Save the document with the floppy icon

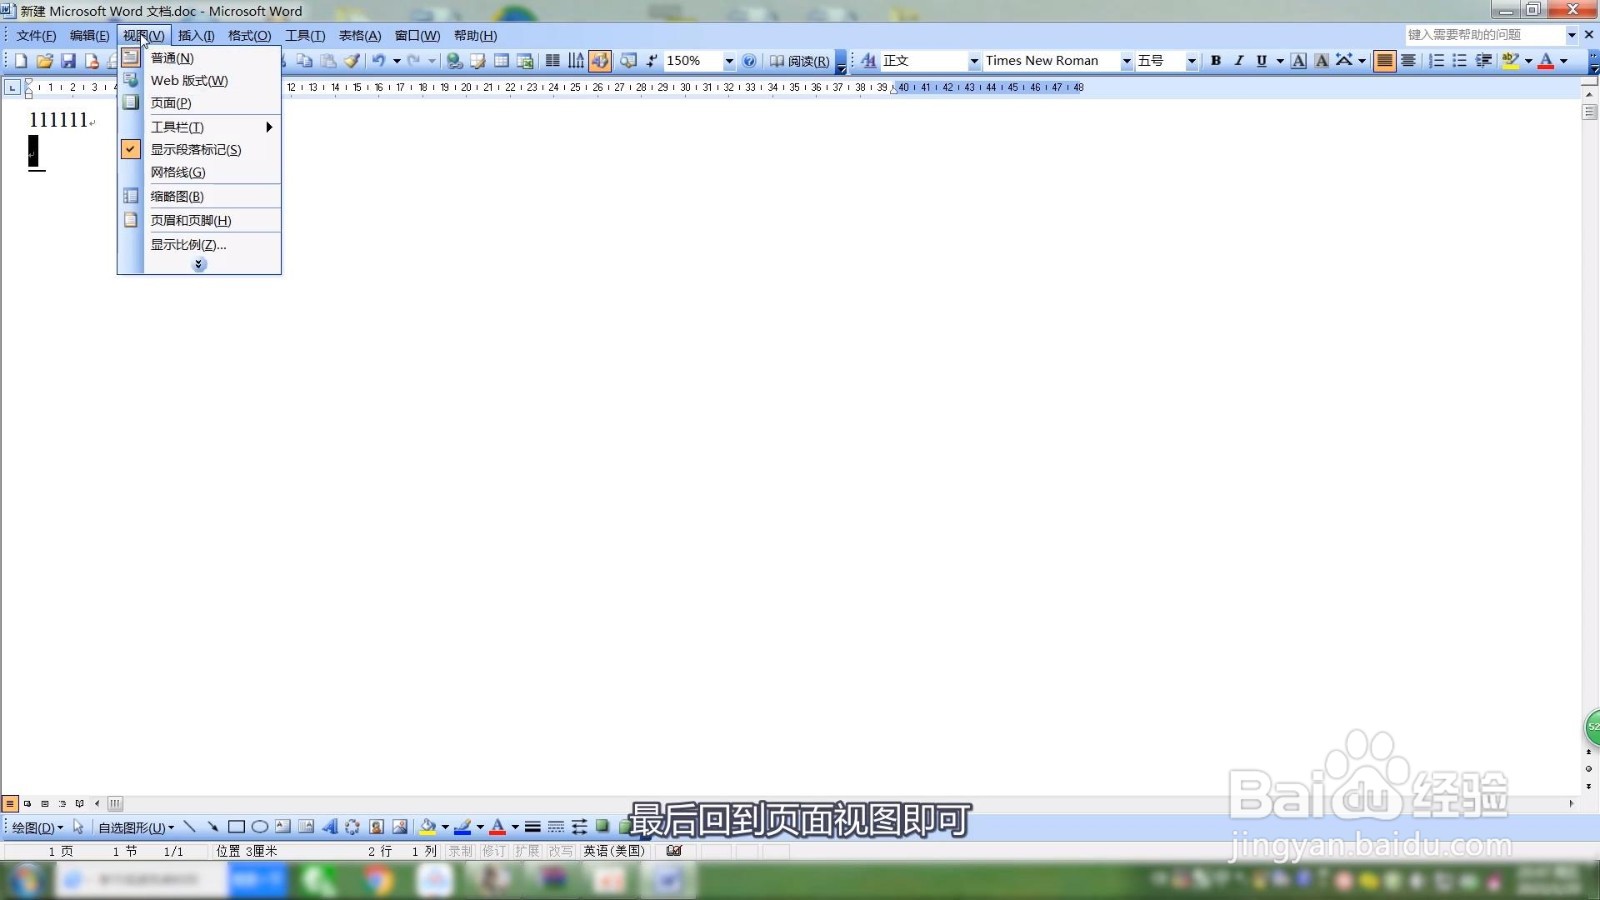(x=68, y=61)
